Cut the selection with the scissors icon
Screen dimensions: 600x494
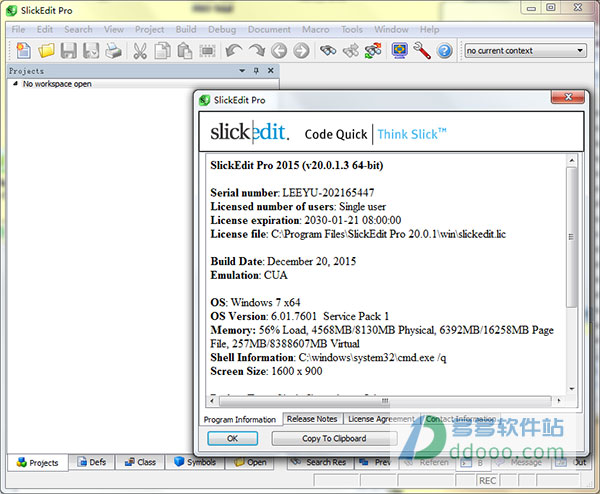(x=140, y=51)
